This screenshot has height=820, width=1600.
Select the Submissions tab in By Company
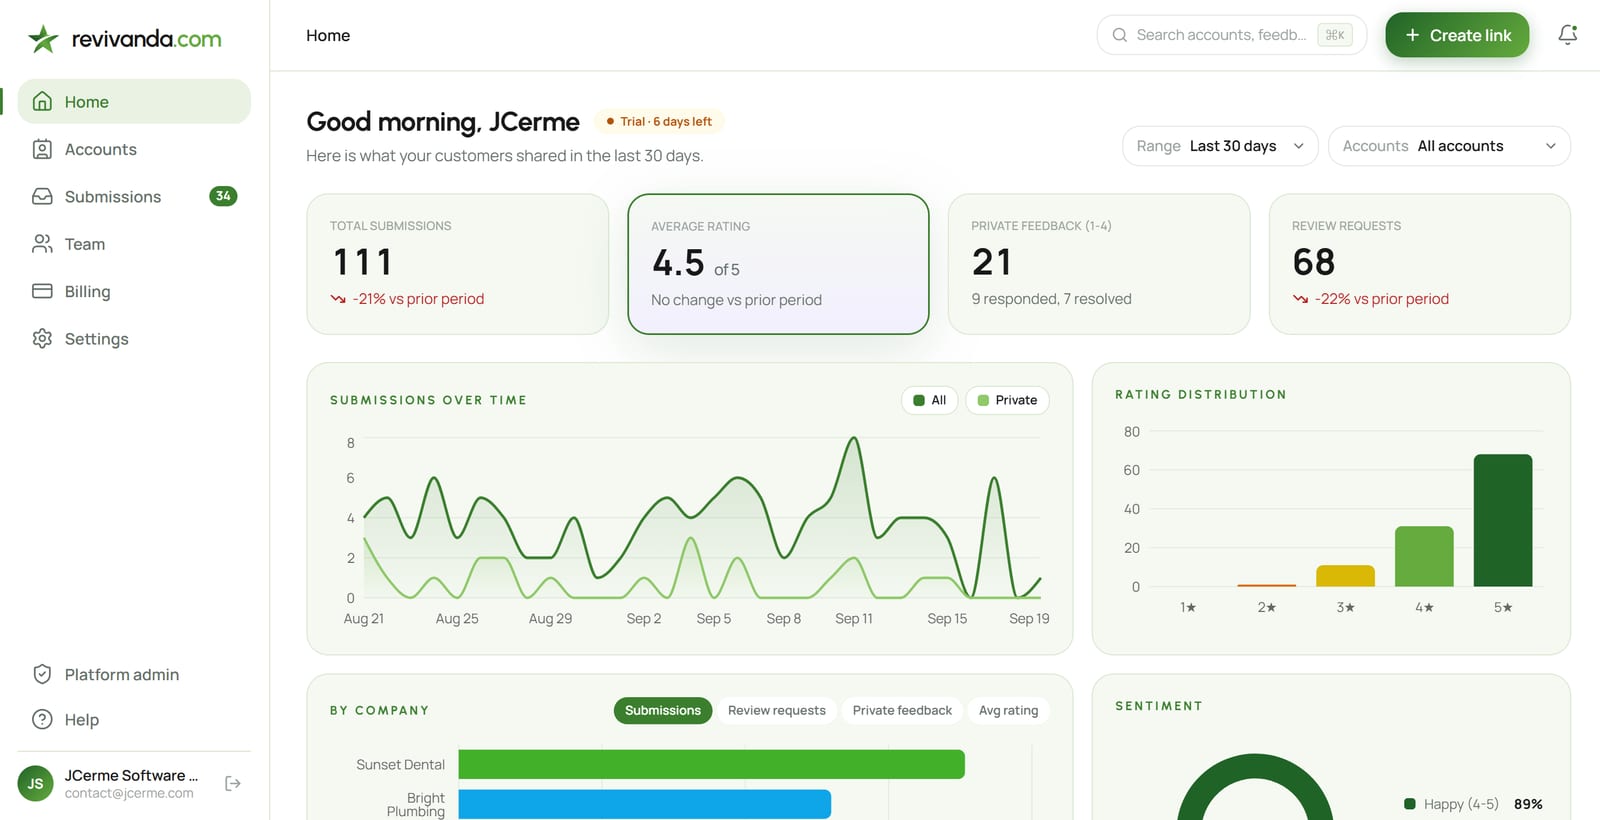(x=663, y=710)
